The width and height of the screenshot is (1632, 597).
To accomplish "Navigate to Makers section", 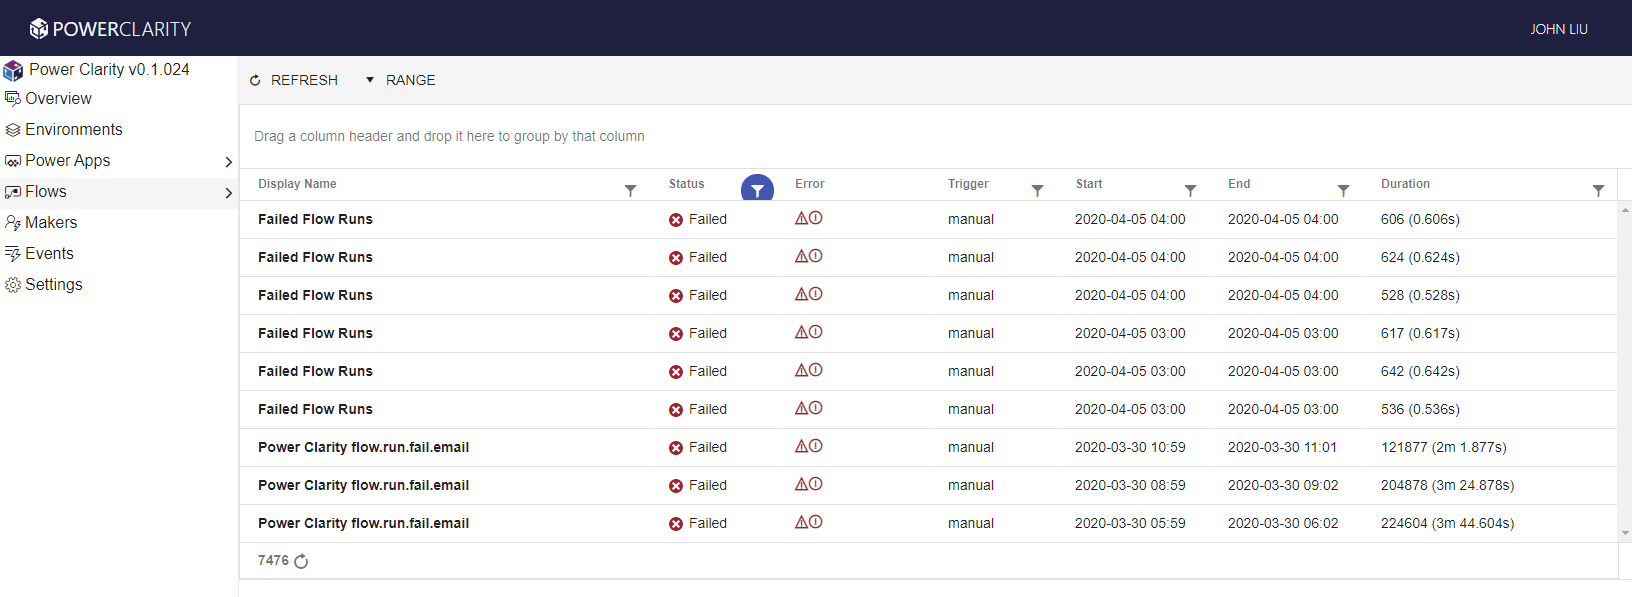I will pyautogui.click(x=50, y=223).
